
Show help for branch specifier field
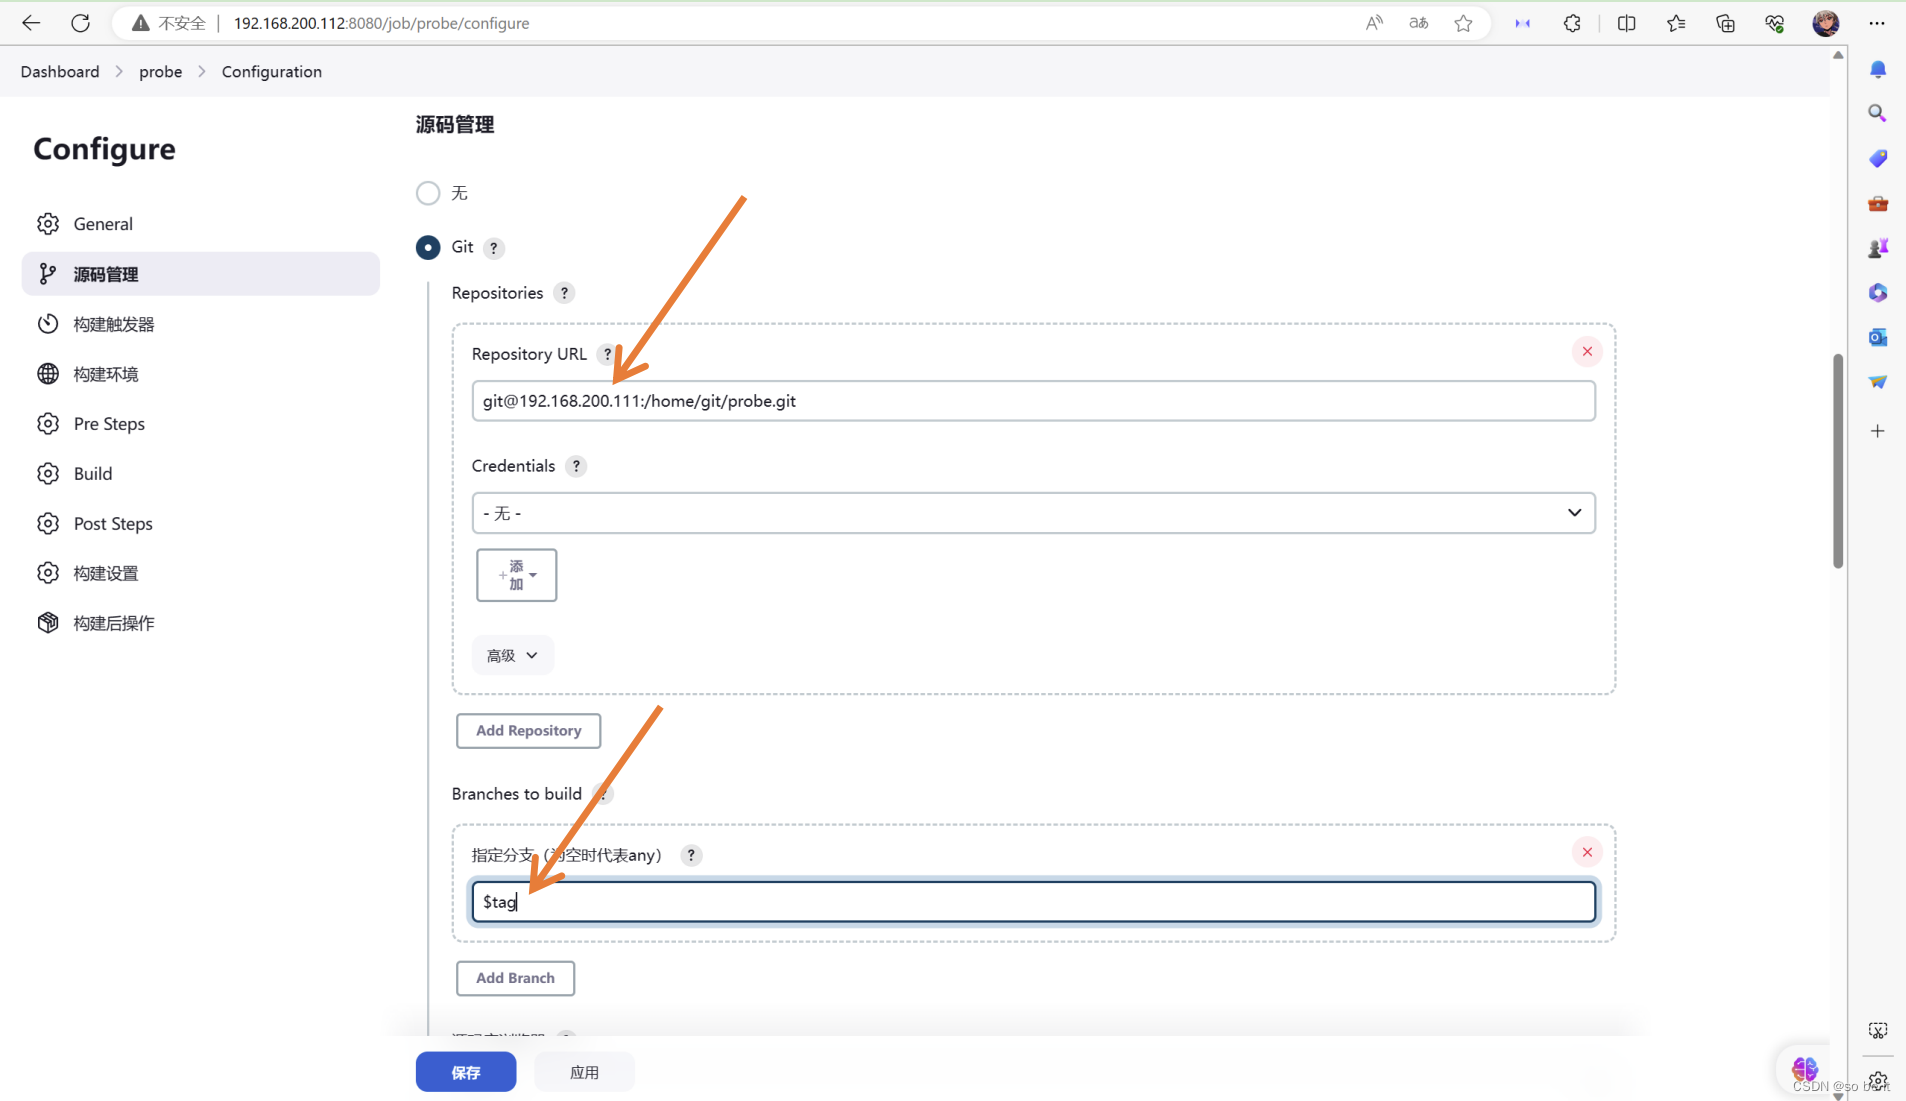click(691, 855)
